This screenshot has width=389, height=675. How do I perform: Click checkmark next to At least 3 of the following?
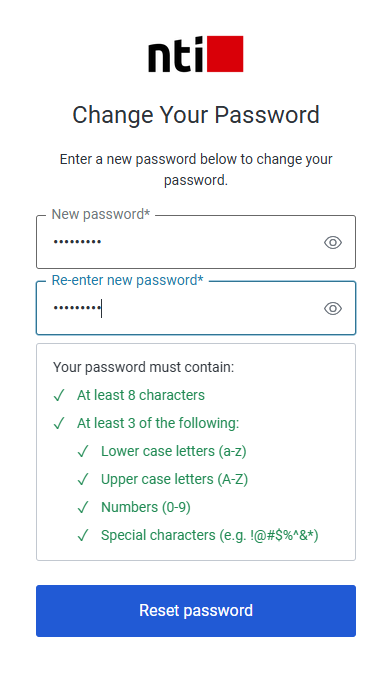tap(59, 423)
